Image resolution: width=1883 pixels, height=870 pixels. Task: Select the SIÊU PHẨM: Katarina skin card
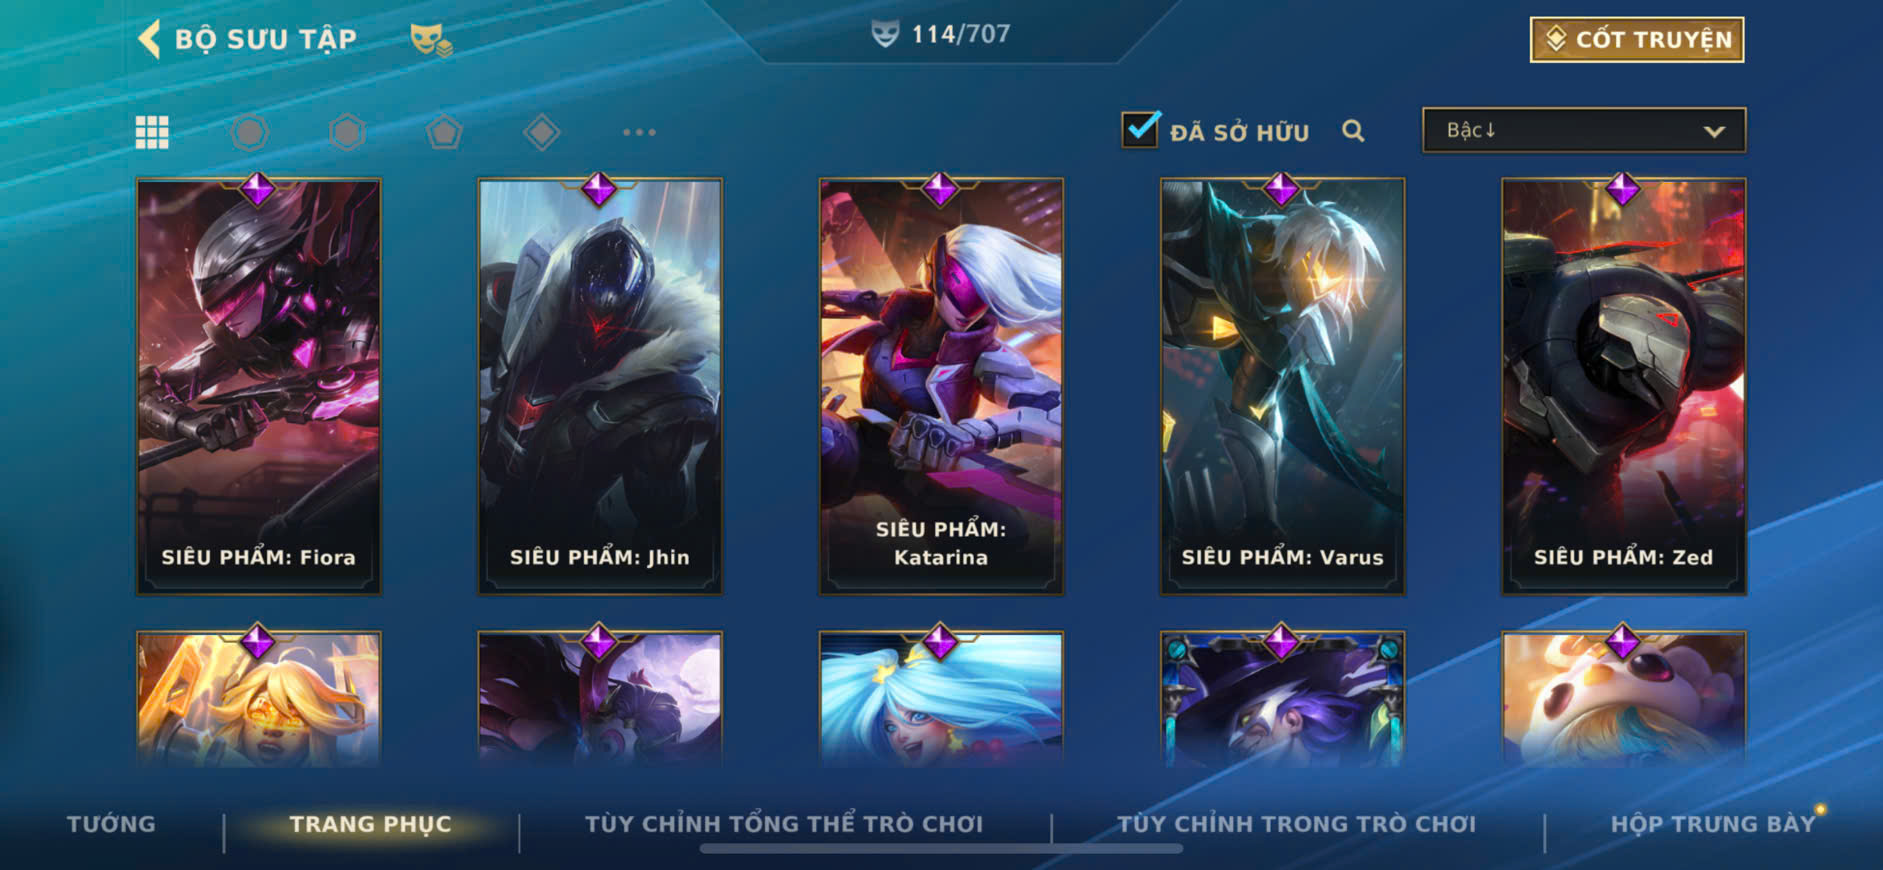click(x=941, y=386)
